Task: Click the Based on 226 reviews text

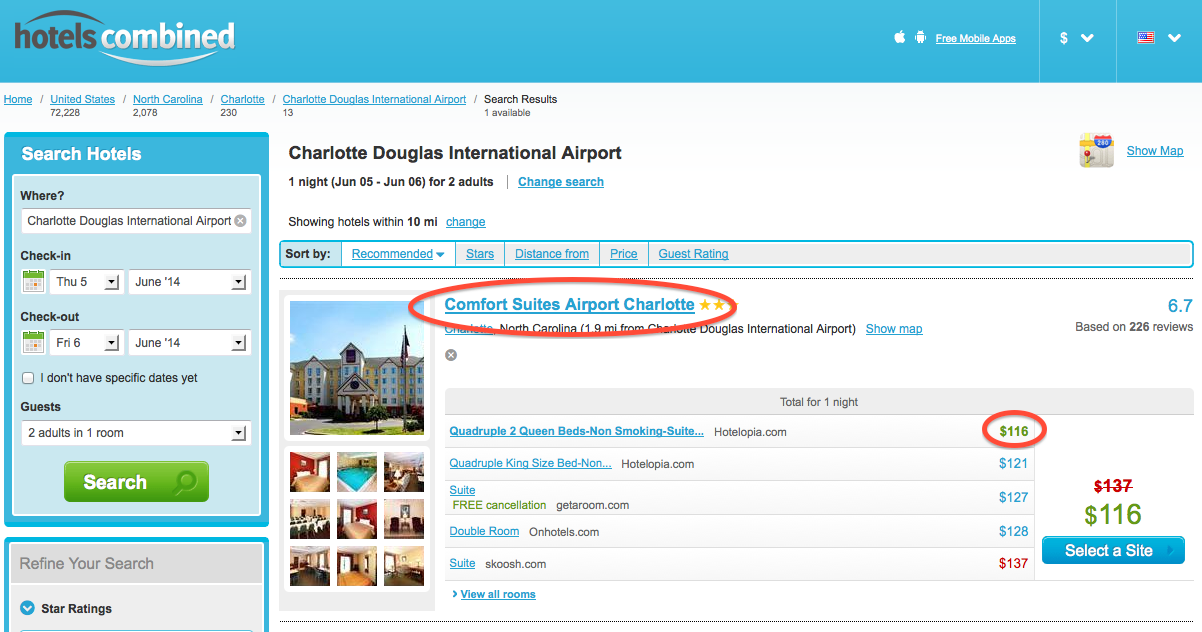Action: pos(1134,327)
